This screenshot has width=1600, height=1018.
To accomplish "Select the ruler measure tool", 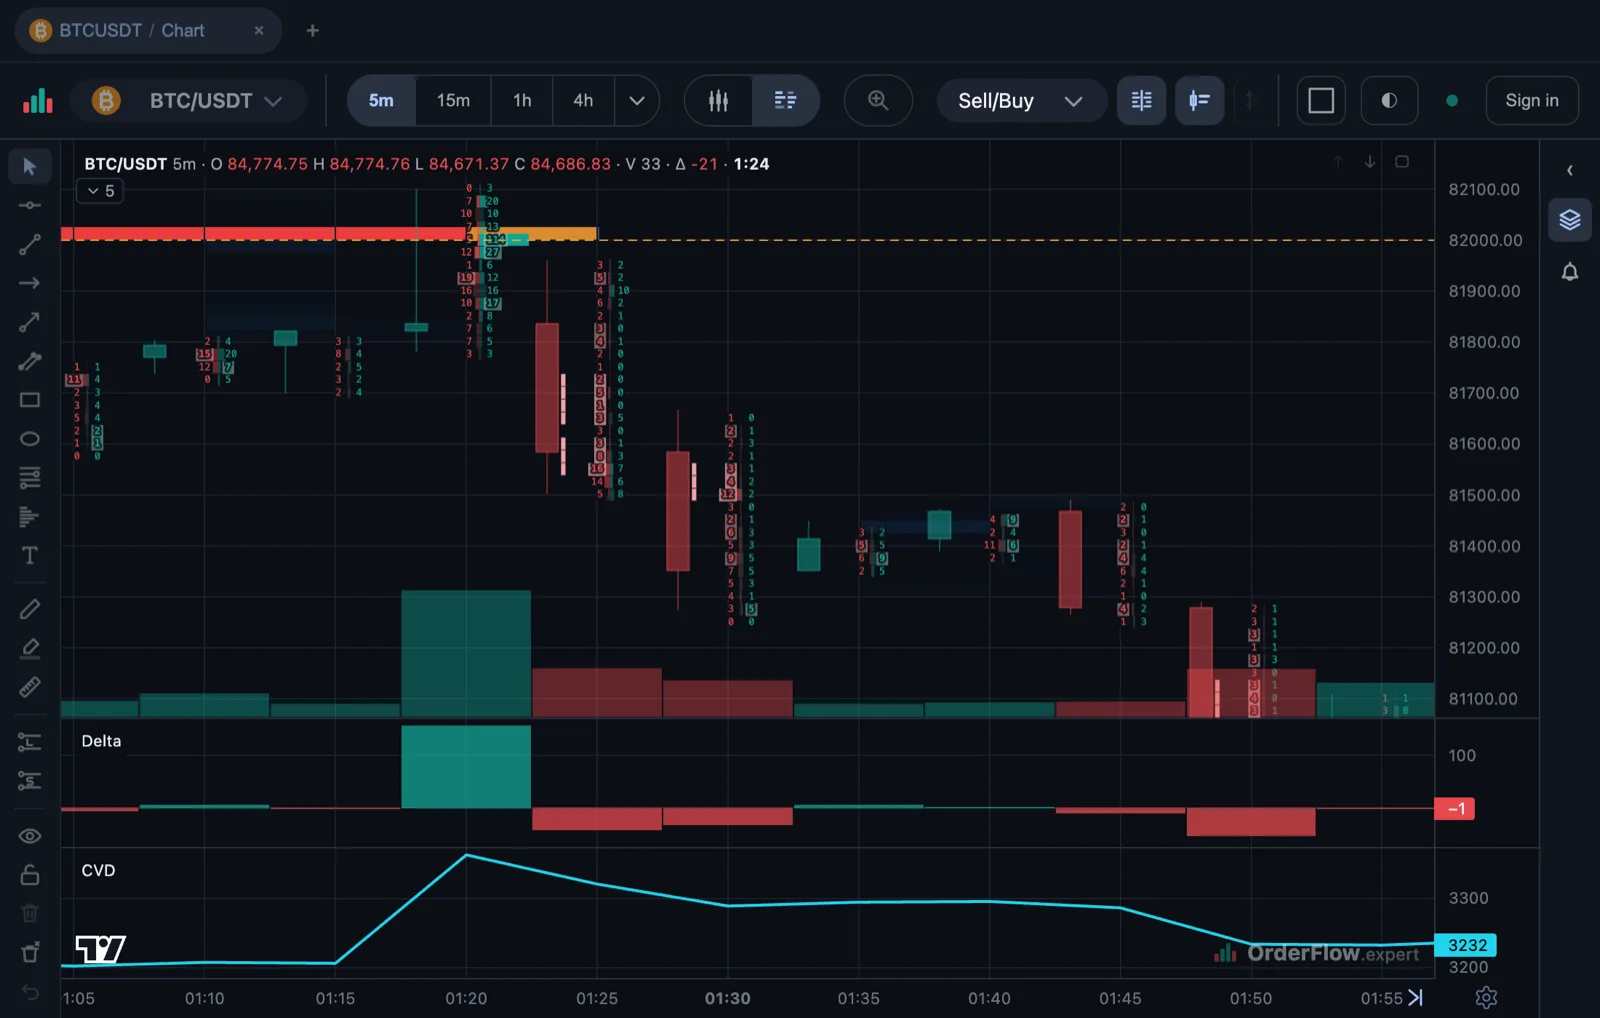I will [30, 687].
